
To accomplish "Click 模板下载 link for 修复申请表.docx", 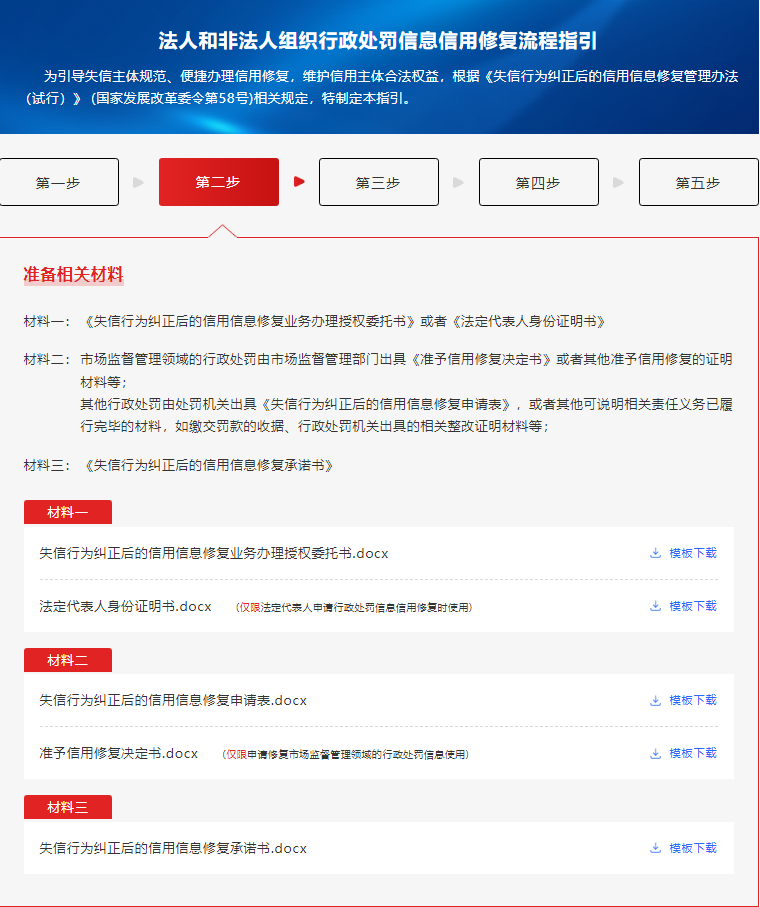I will point(693,700).
